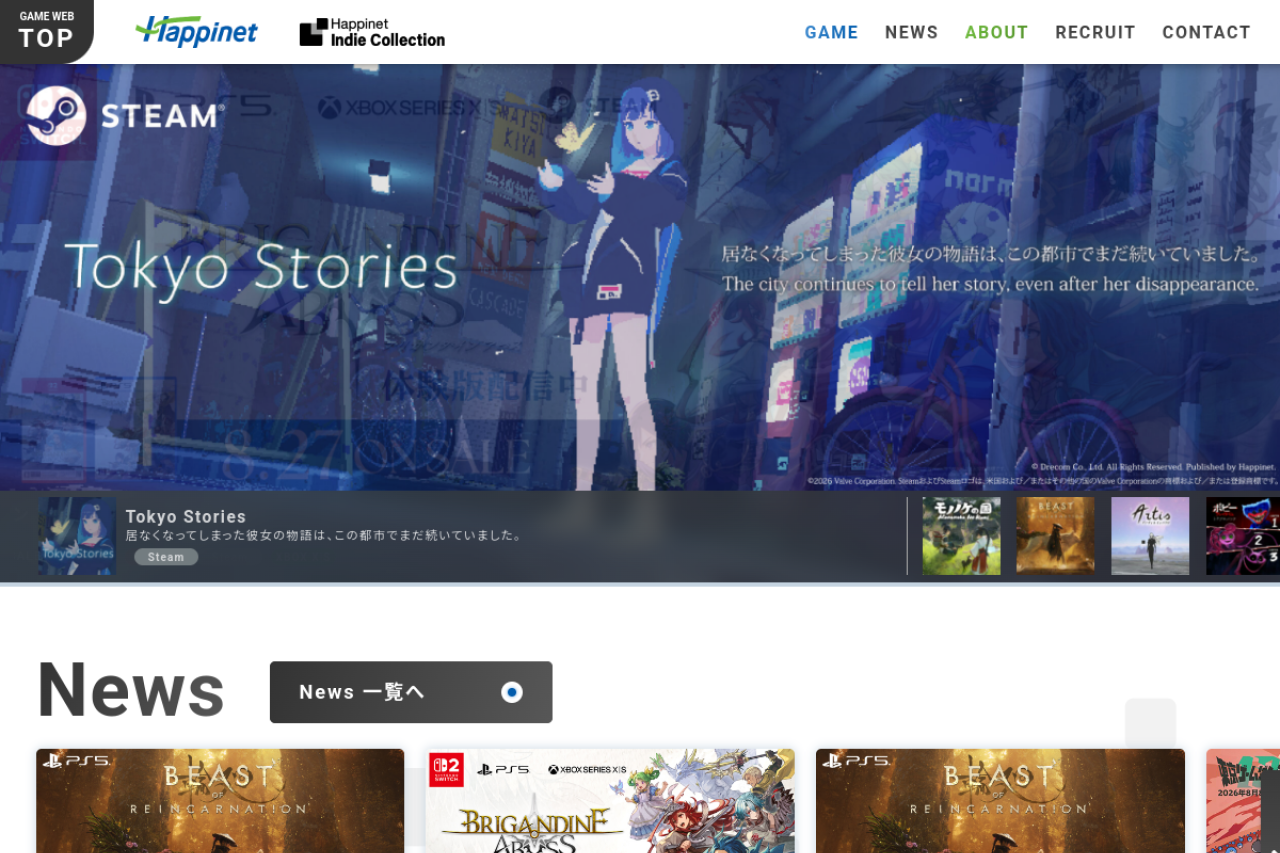Open the News 一覧へ button

(x=411, y=692)
